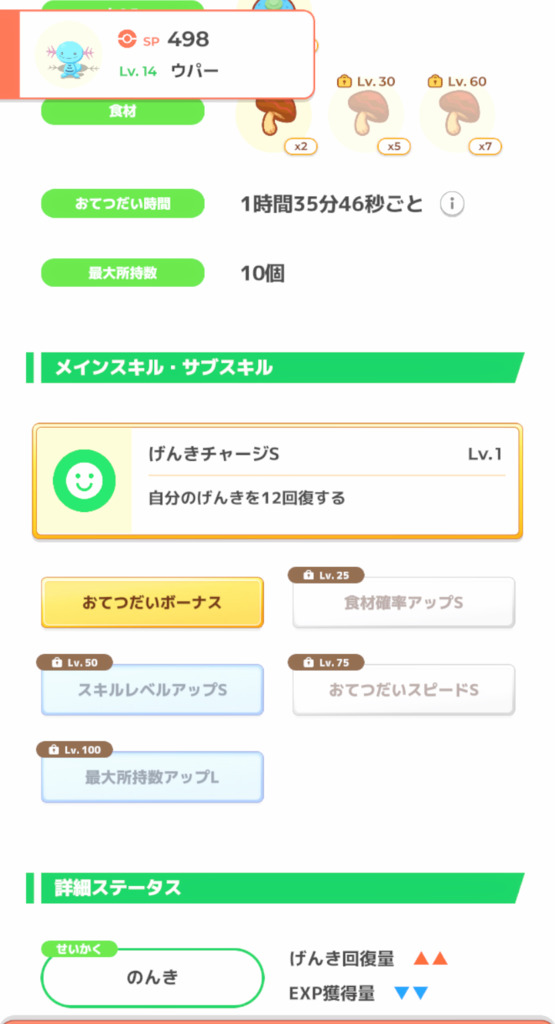Tap the のんき nature box

coord(152,978)
